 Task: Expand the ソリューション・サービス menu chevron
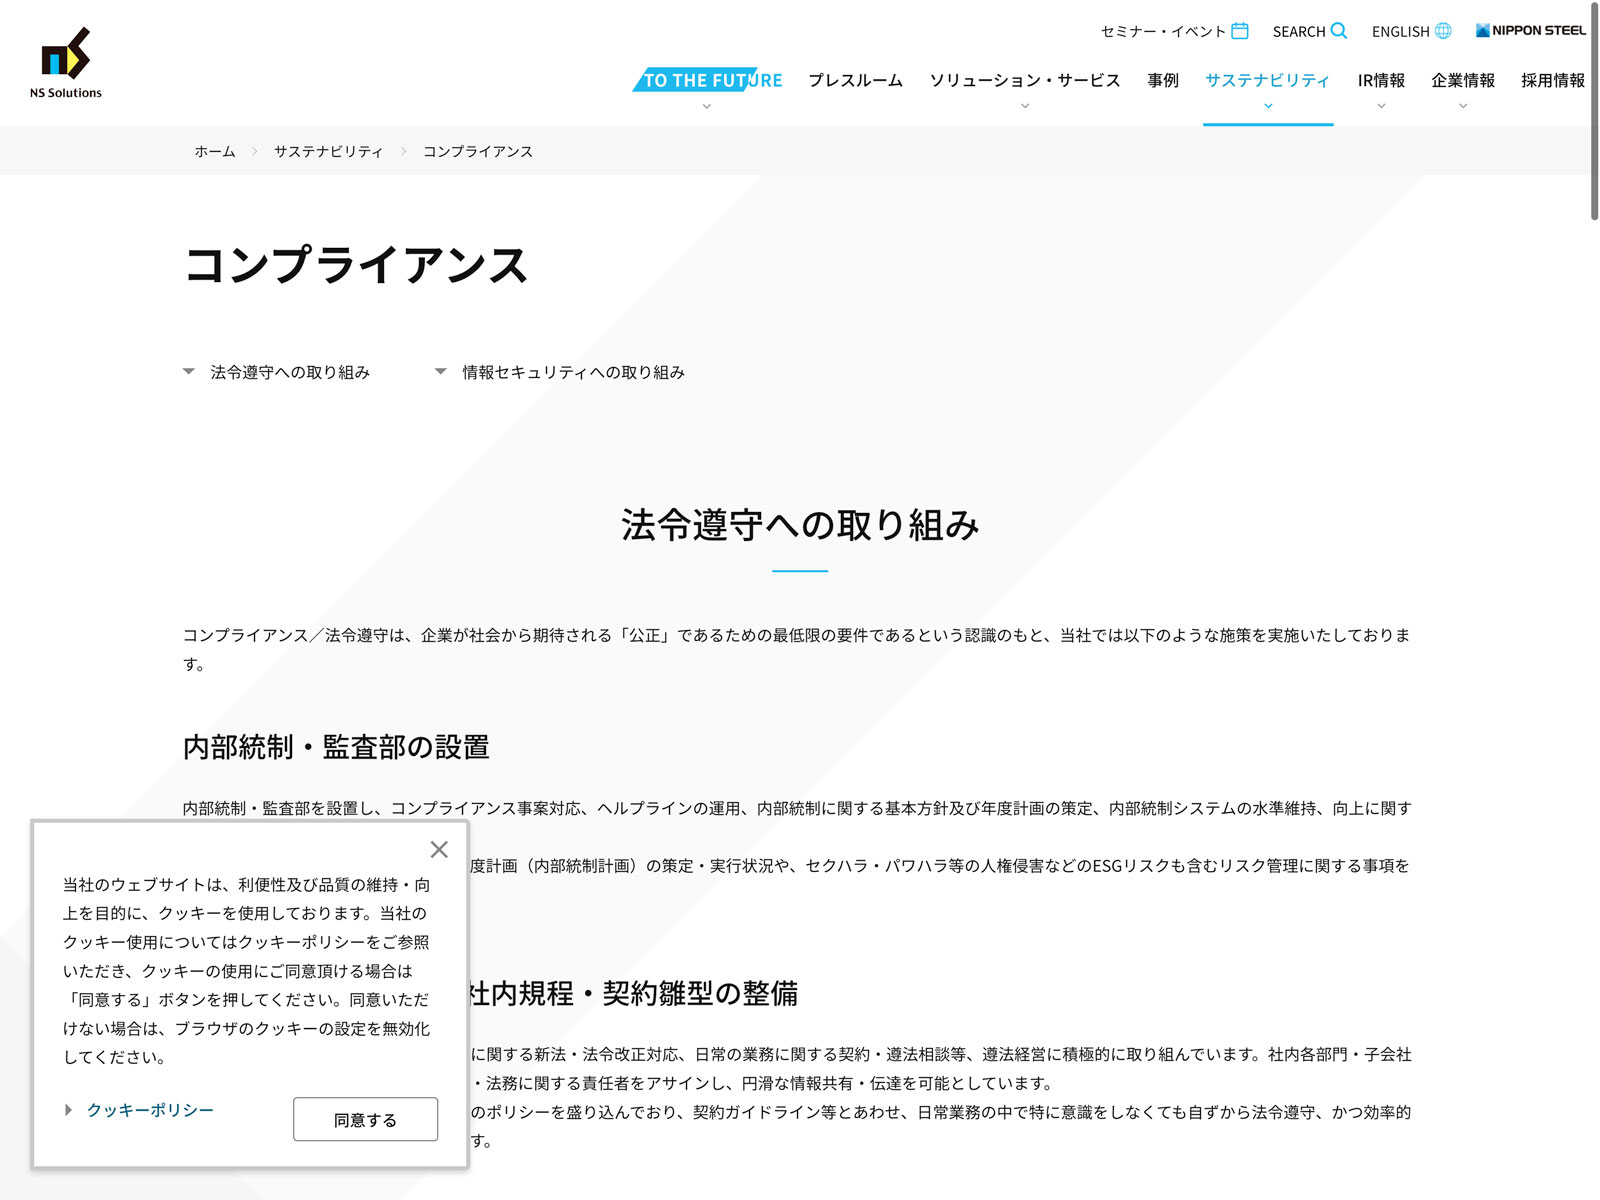(x=1025, y=106)
